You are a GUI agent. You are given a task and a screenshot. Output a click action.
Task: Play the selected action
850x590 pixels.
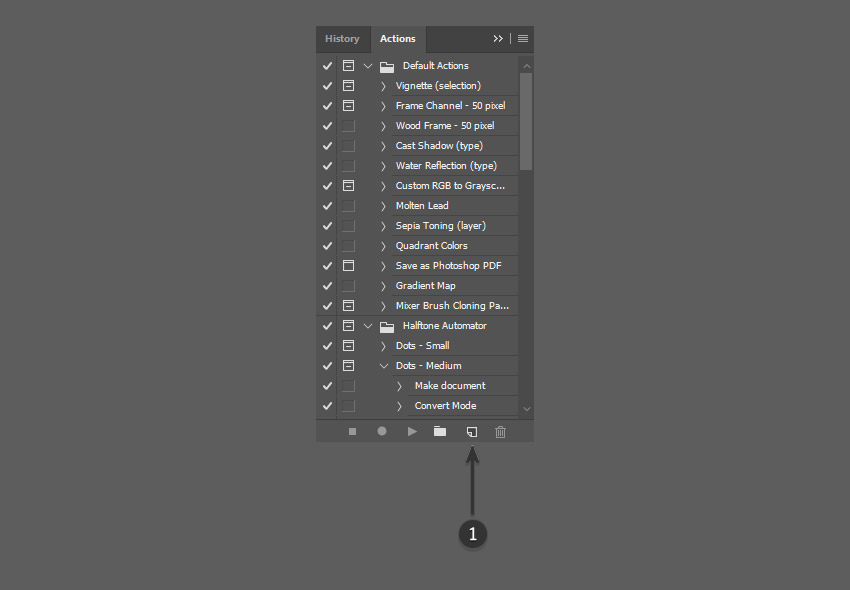tap(412, 432)
